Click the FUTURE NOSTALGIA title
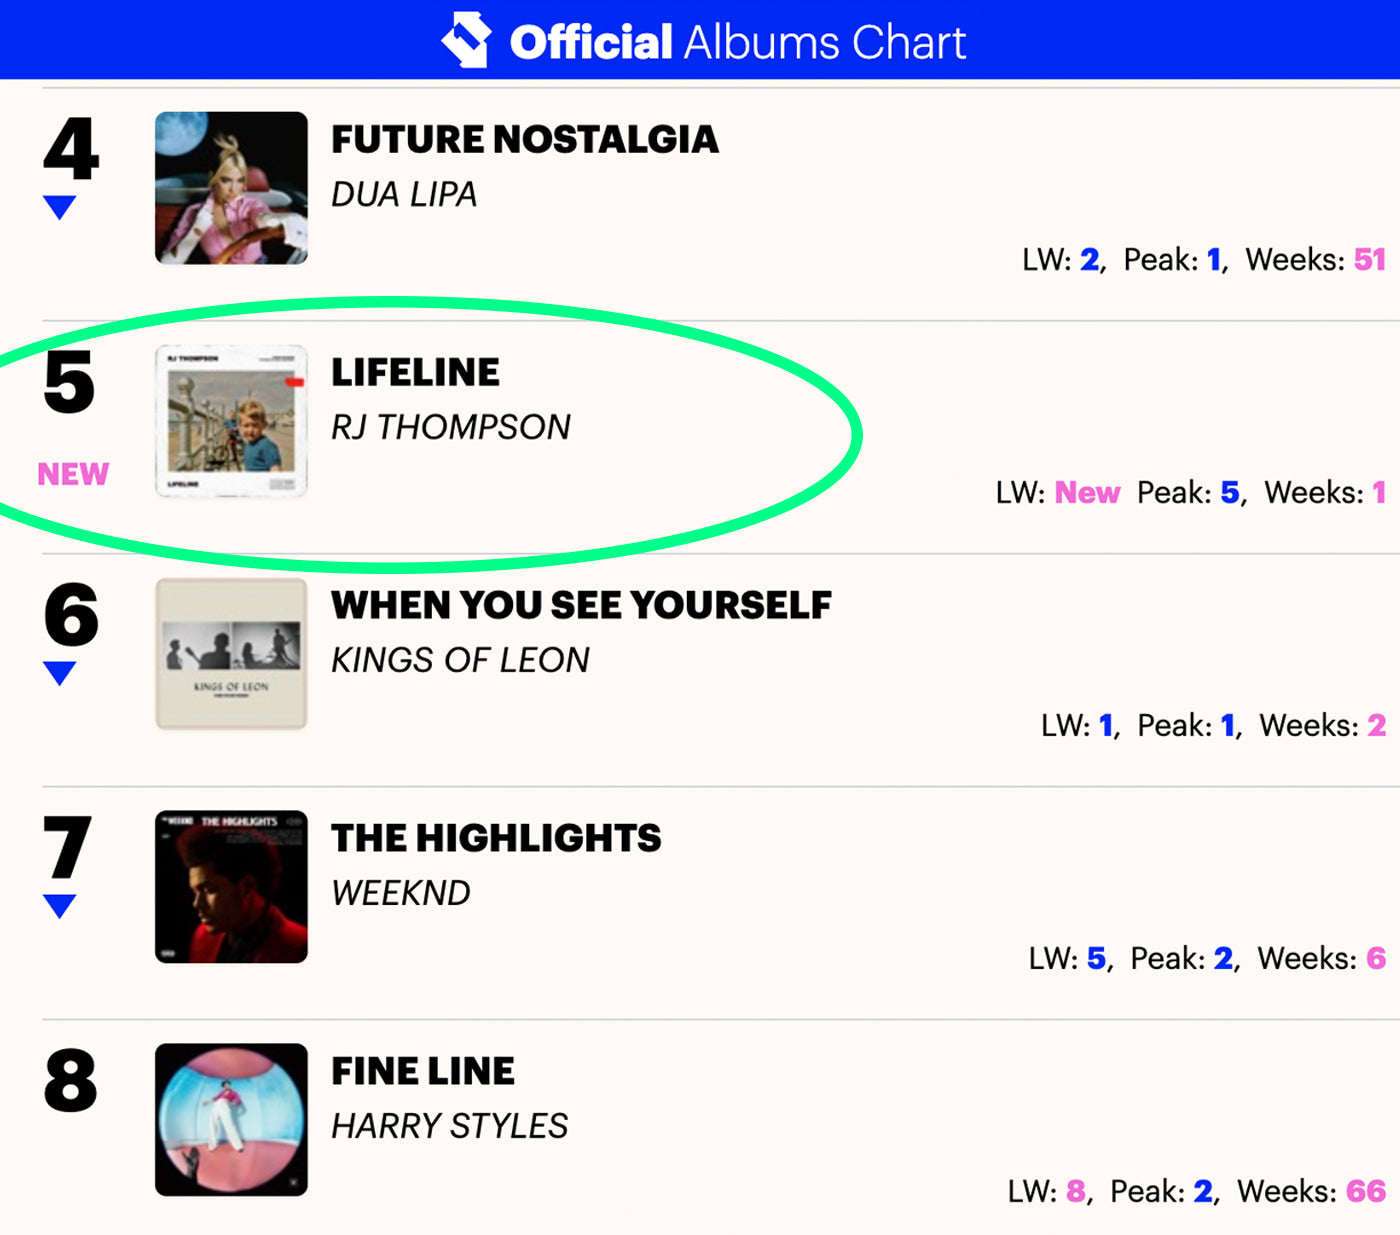This screenshot has width=1400, height=1235. coord(524,140)
